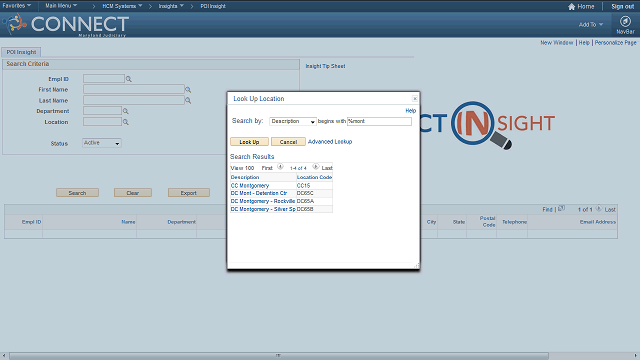Cancel the location lookup
This screenshot has width=640, height=360.
pyautogui.click(x=288, y=142)
